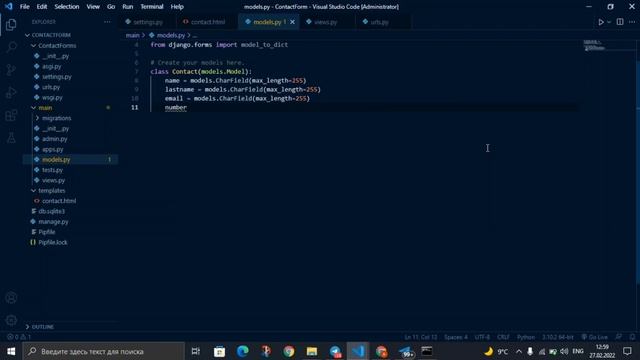Open the File menu
This screenshot has width=640, height=360.
tap(24, 7)
